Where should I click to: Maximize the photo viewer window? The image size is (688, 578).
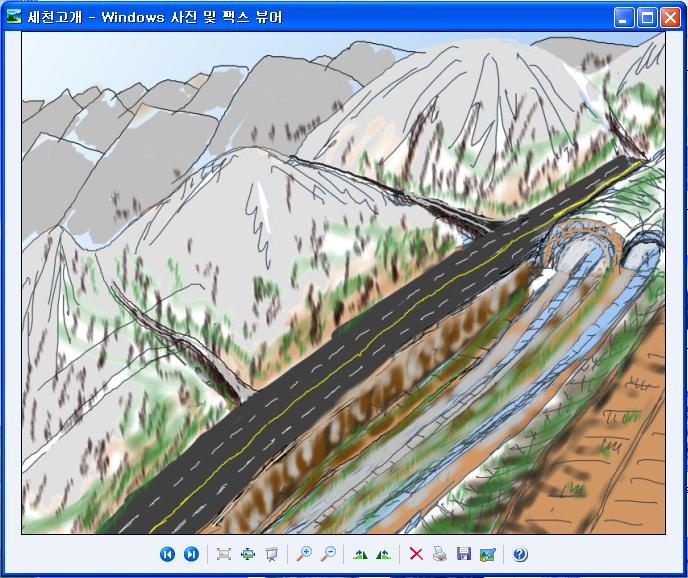coord(646,16)
